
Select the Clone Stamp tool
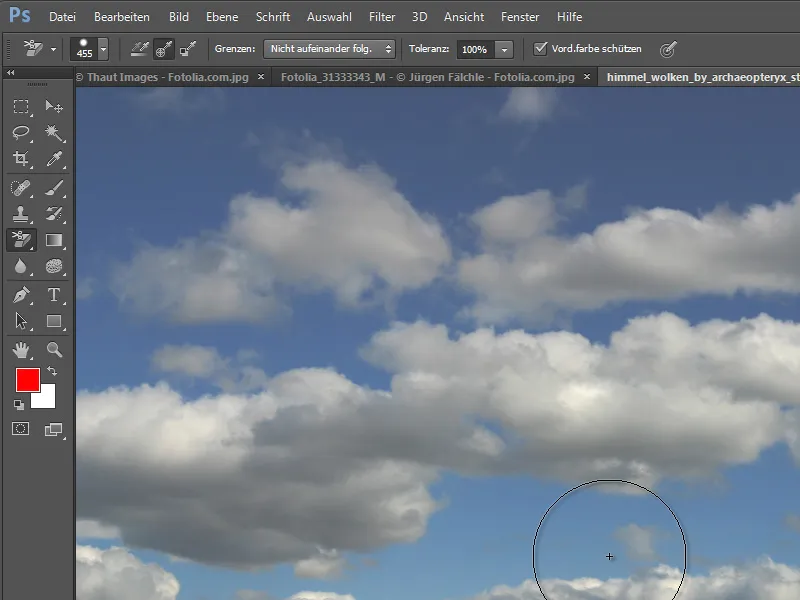[21, 214]
